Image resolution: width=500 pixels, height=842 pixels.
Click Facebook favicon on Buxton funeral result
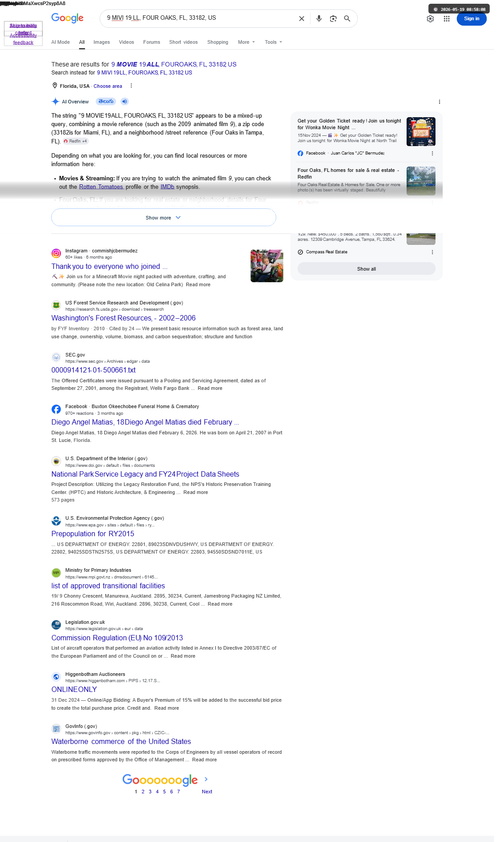click(56, 409)
